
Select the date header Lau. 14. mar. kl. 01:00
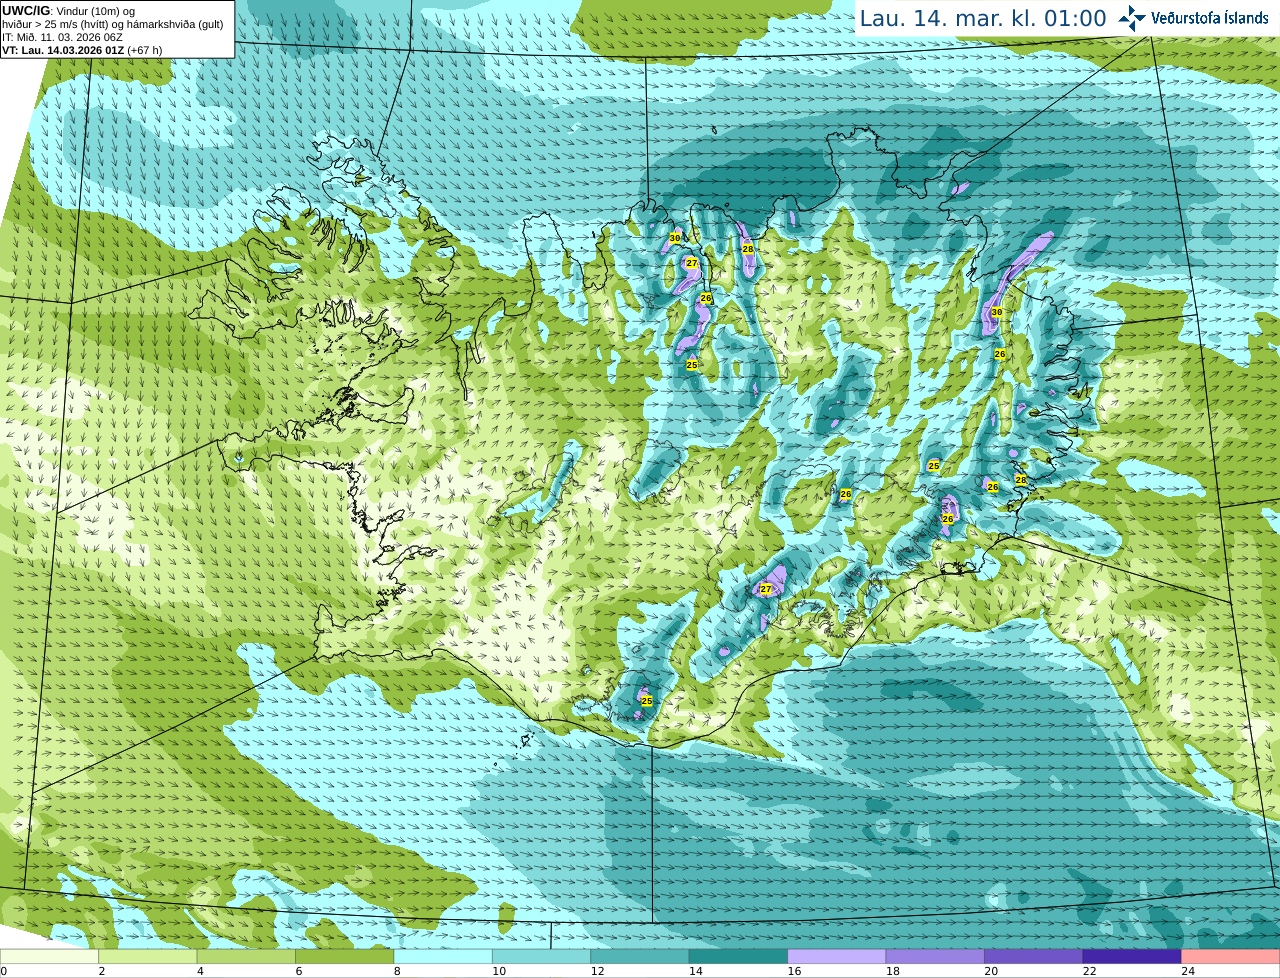coord(983,18)
